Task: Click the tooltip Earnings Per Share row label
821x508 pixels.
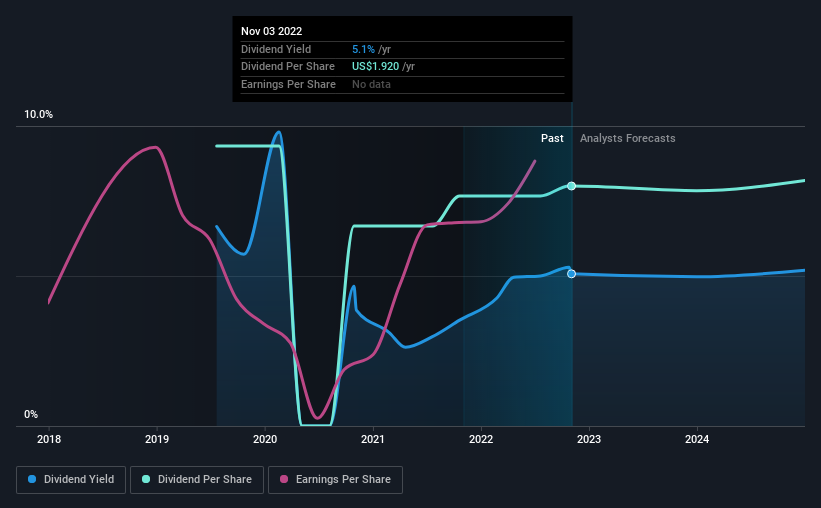Action: click(288, 84)
